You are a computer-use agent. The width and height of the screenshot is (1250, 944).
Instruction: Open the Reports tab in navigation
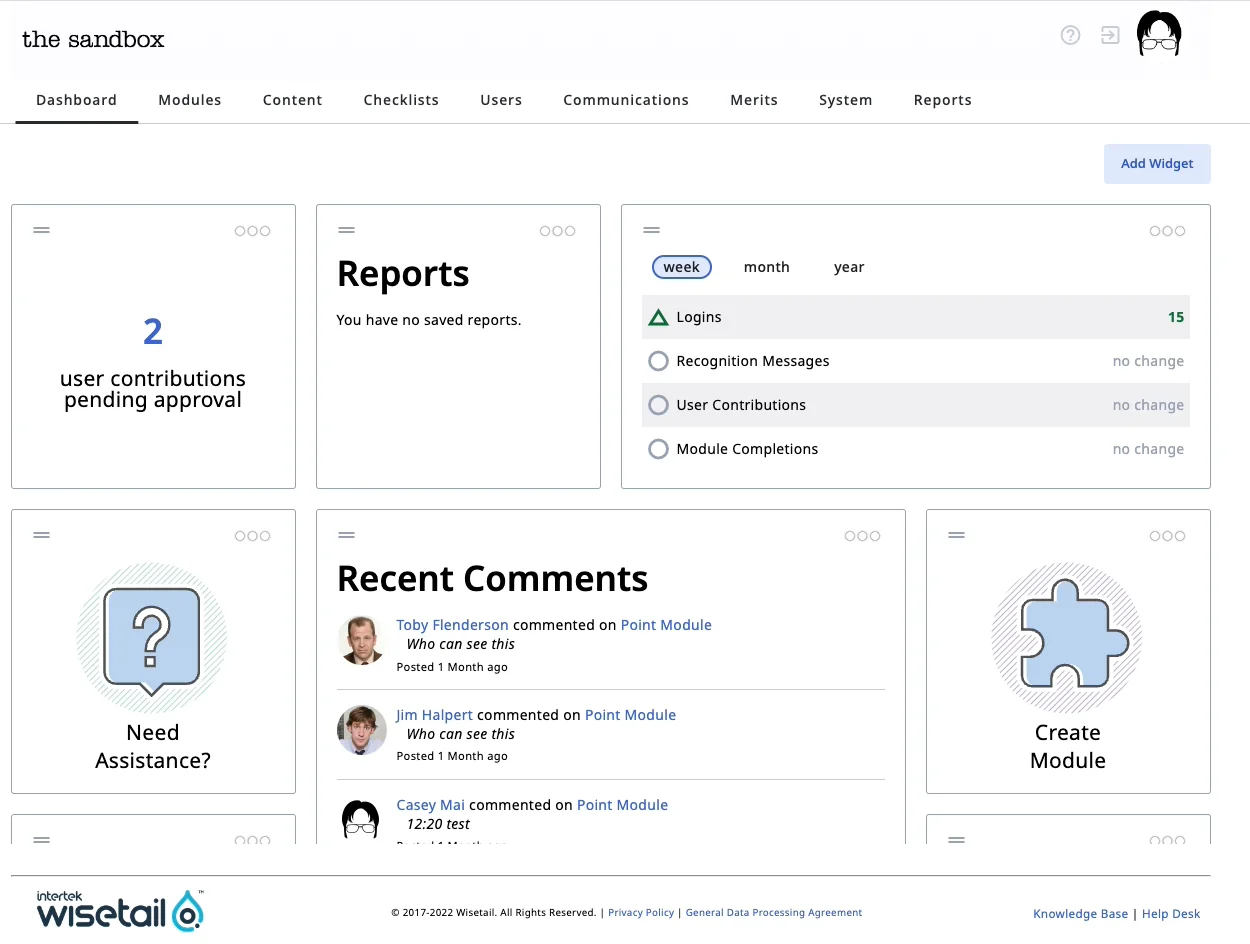(x=943, y=100)
